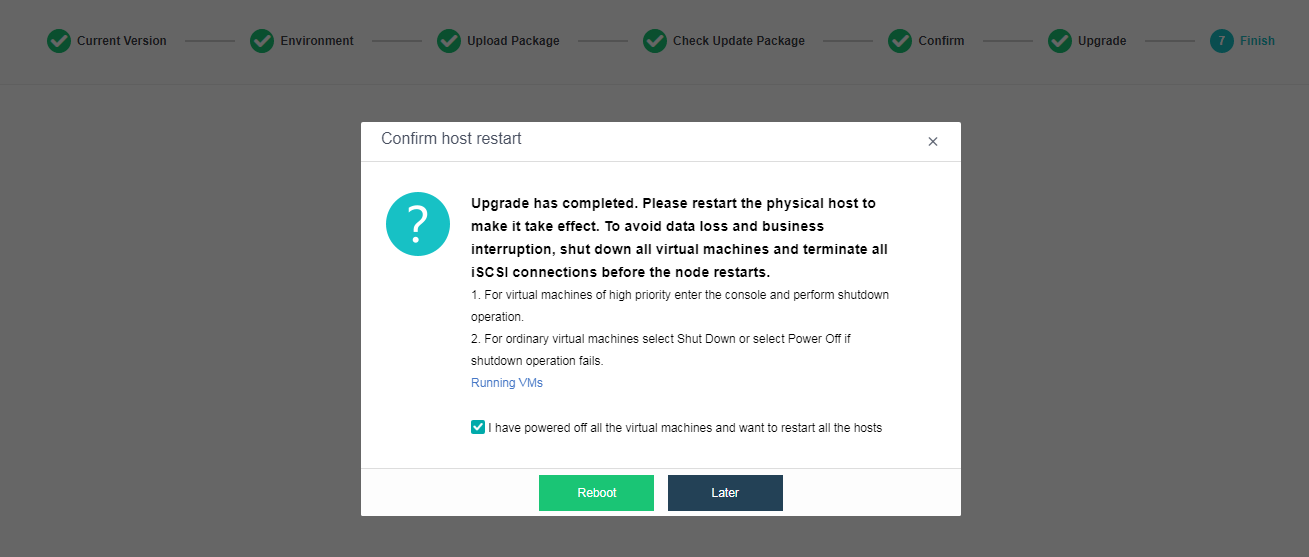1309x557 pixels.
Task: Choose the Later button
Action: pyautogui.click(x=725, y=493)
